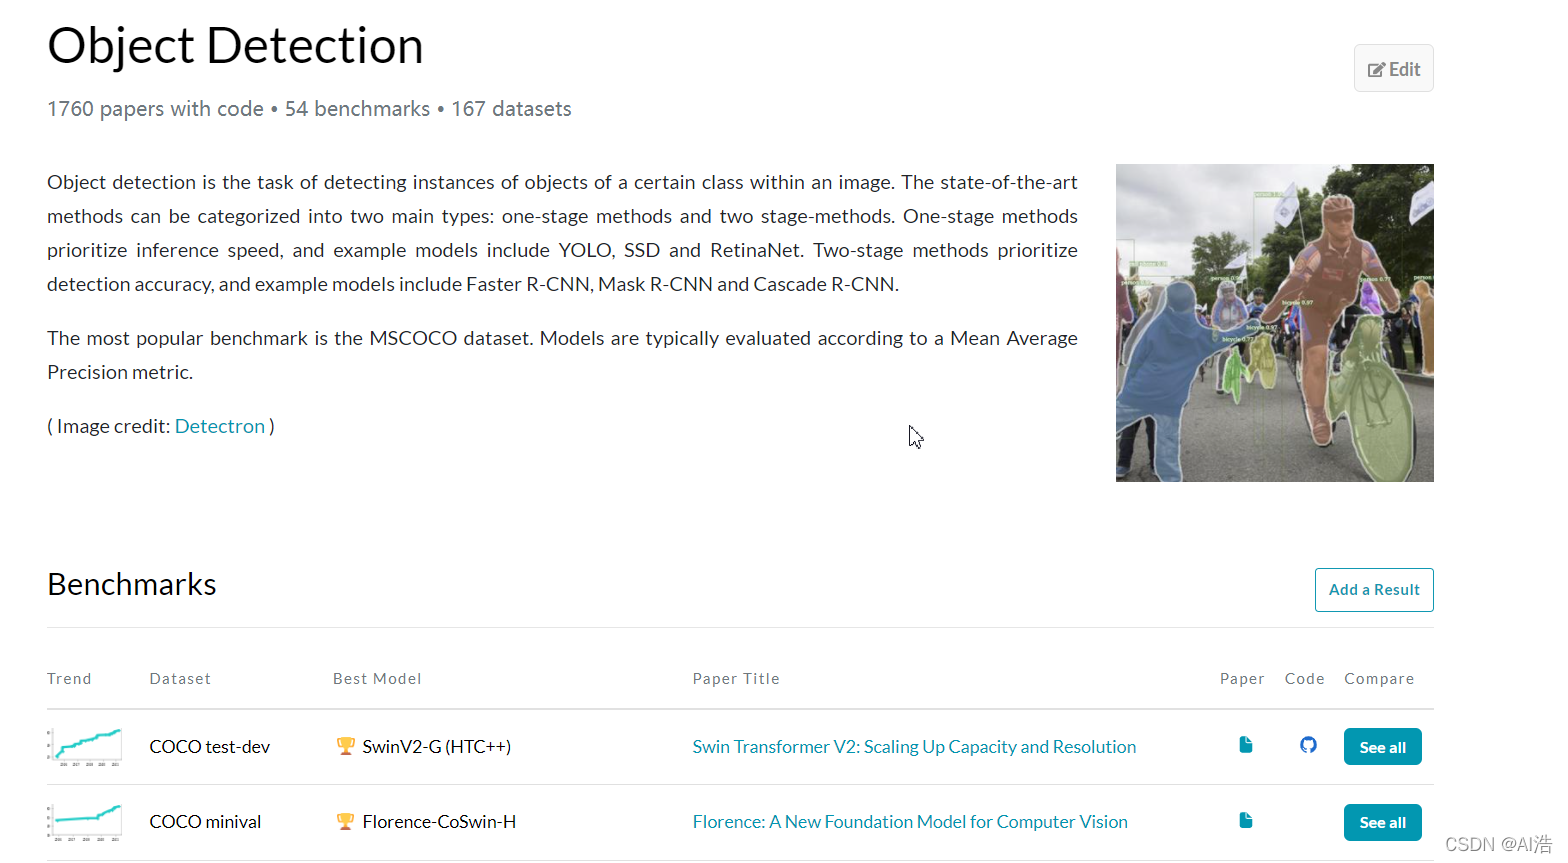Select the COCO minival dataset name

[x=205, y=822]
